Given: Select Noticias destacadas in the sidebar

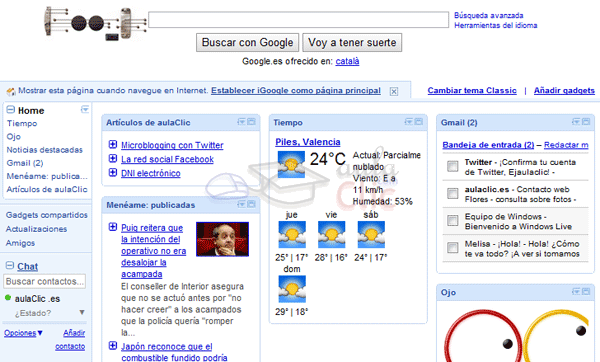Looking at the screenshot, I should [x=44, y=150].
